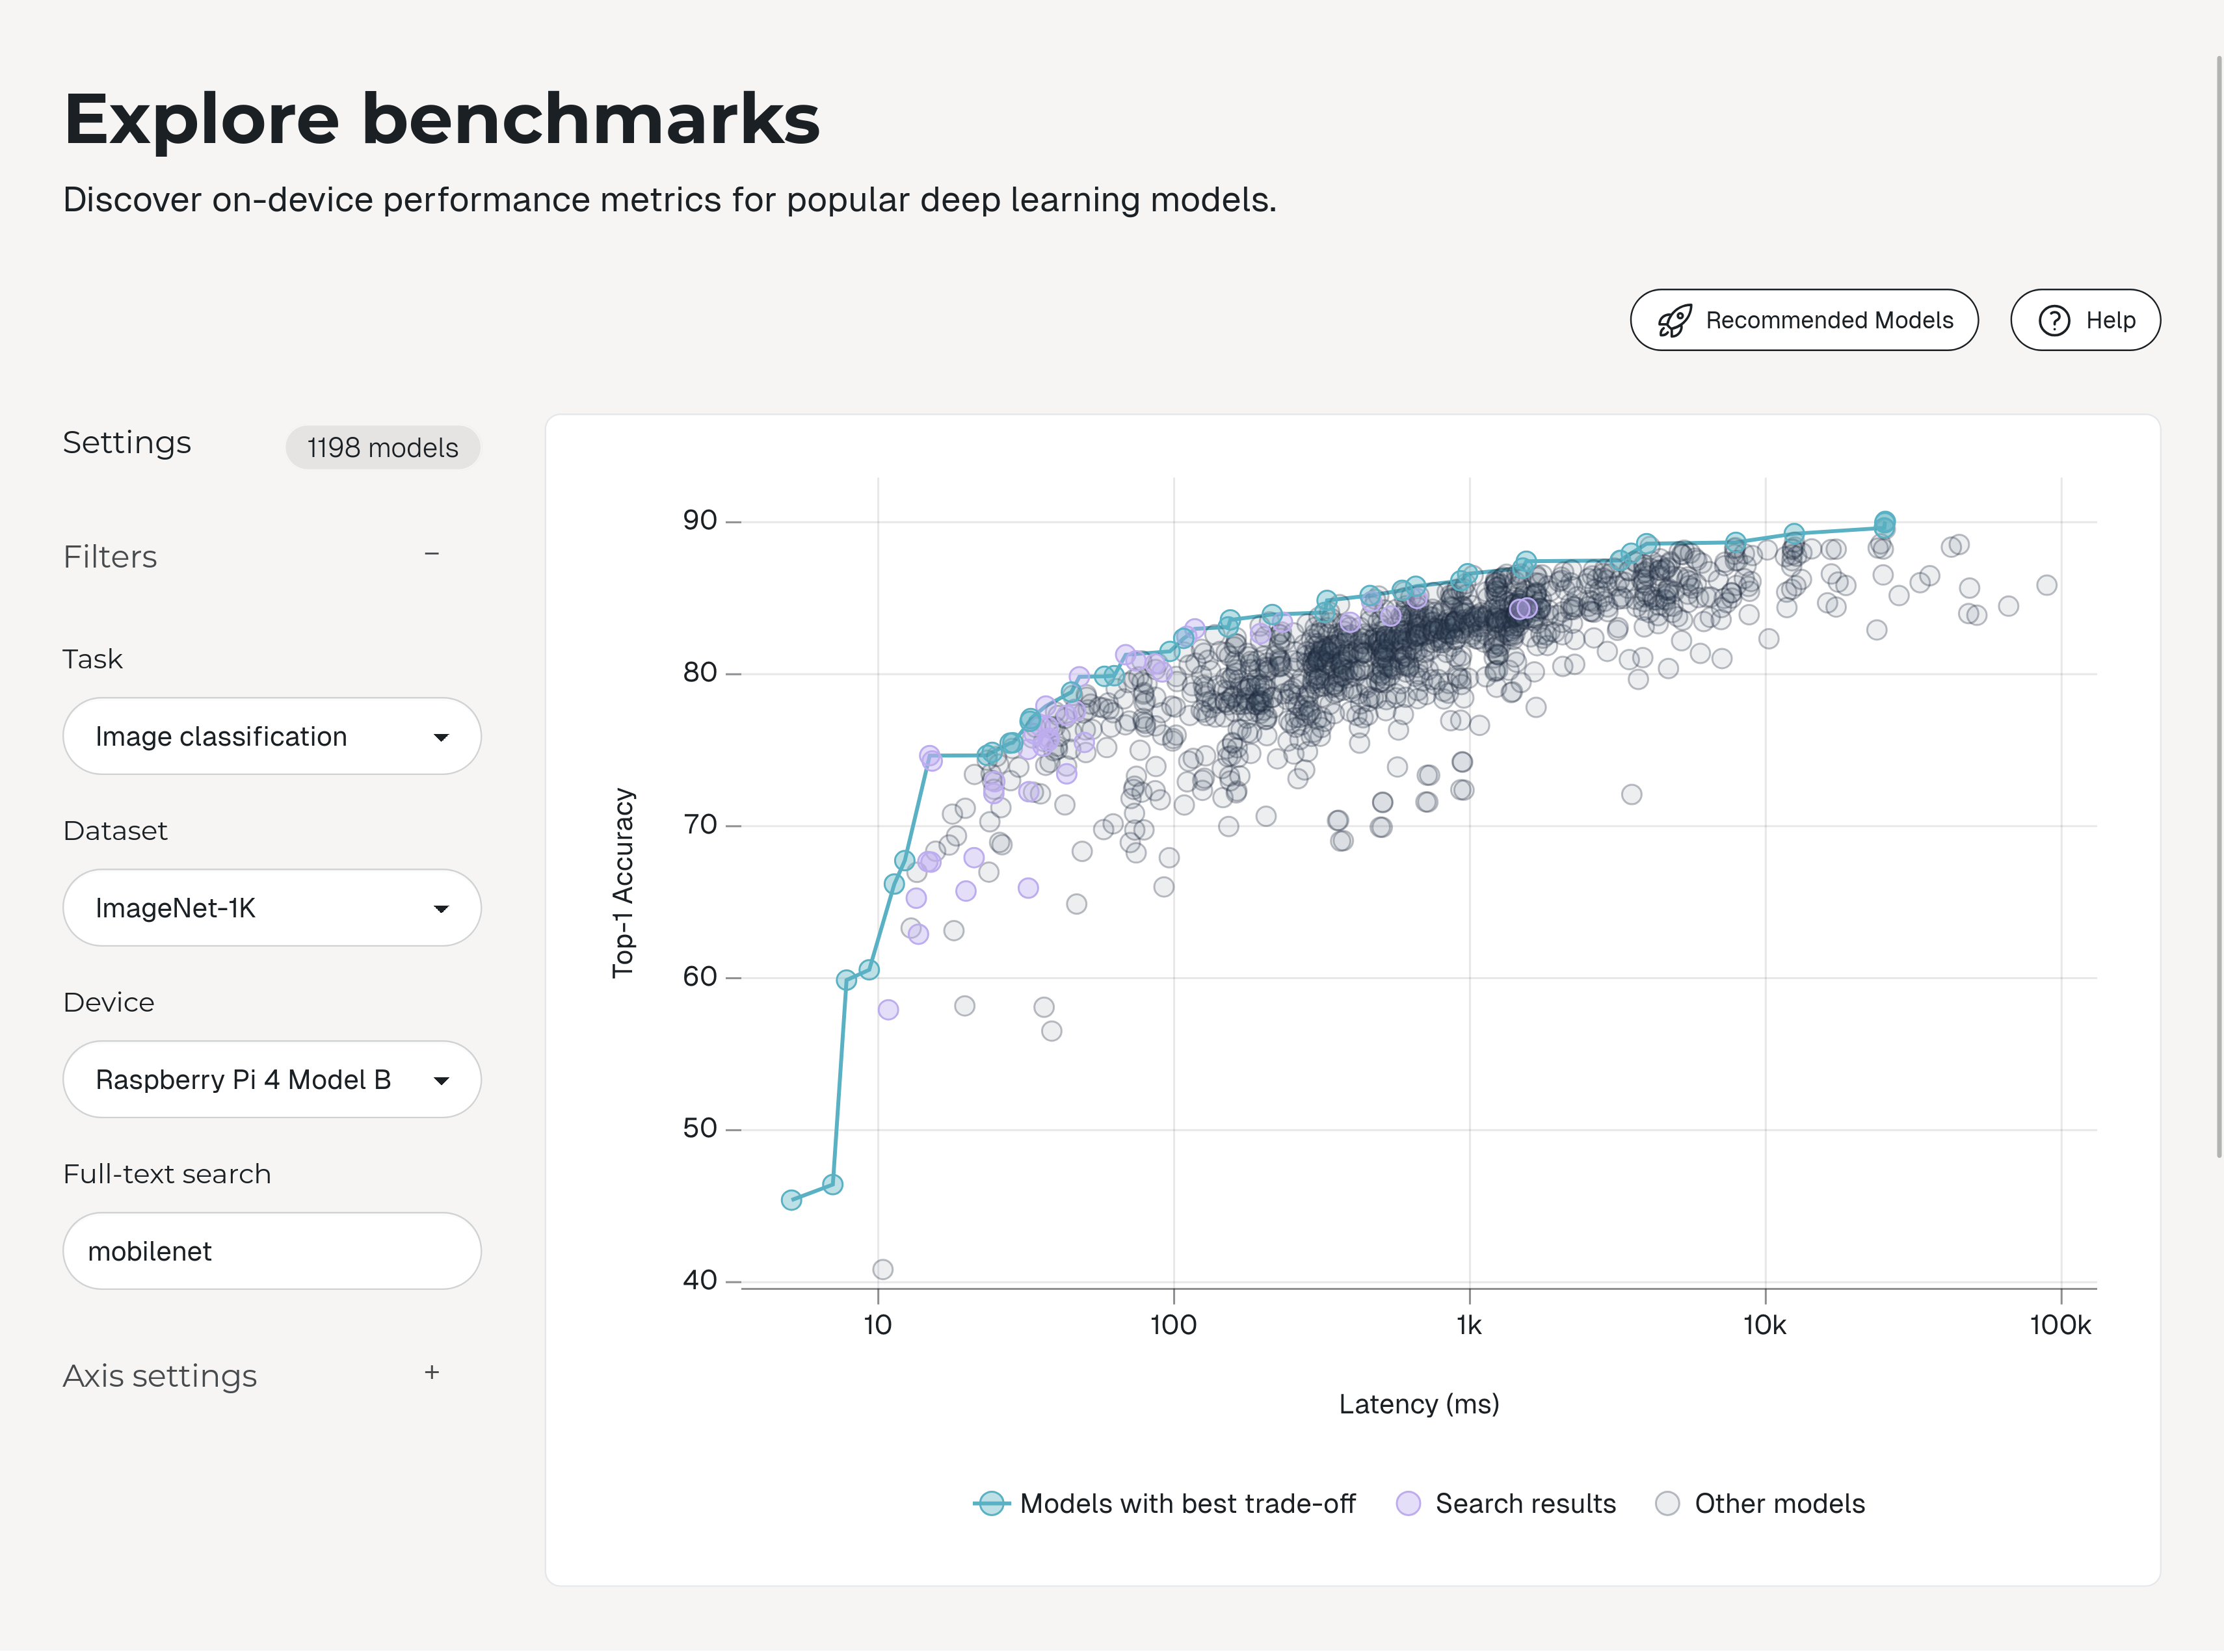Open the ImageNet-1K dataset dropdown

[271, 907]
